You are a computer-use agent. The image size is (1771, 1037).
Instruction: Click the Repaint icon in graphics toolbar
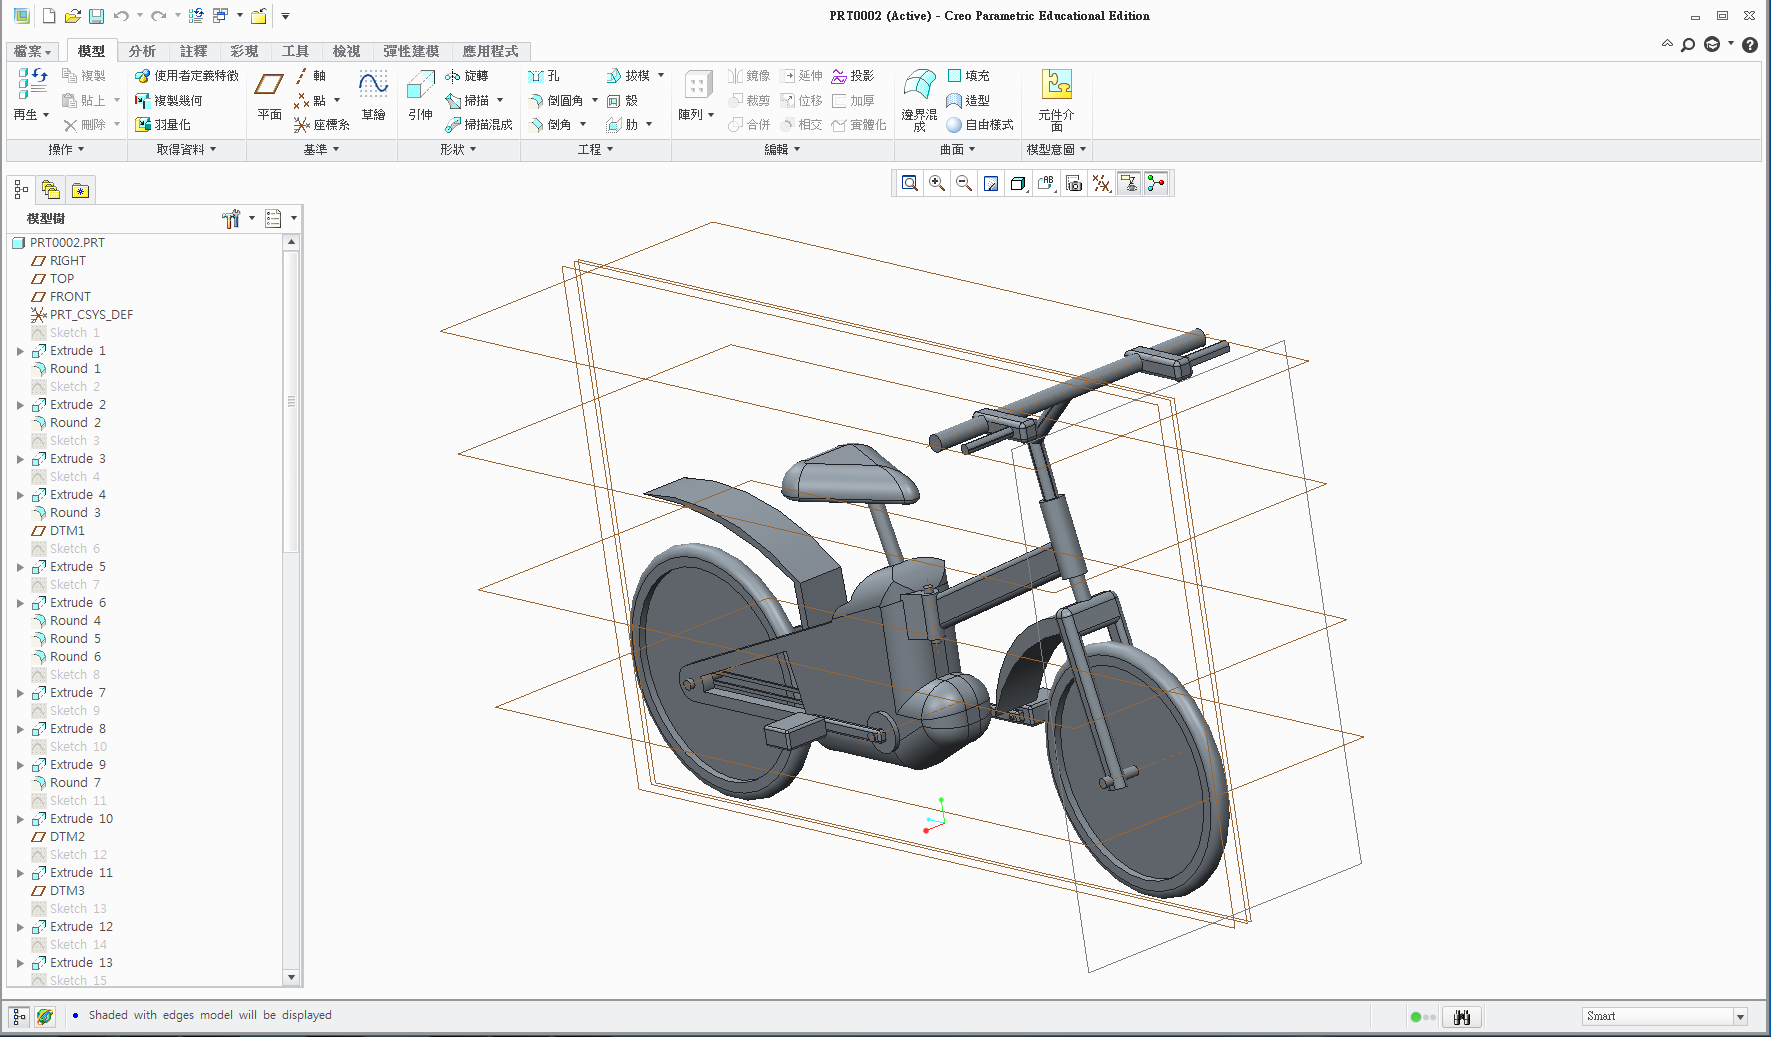point(991,183)
